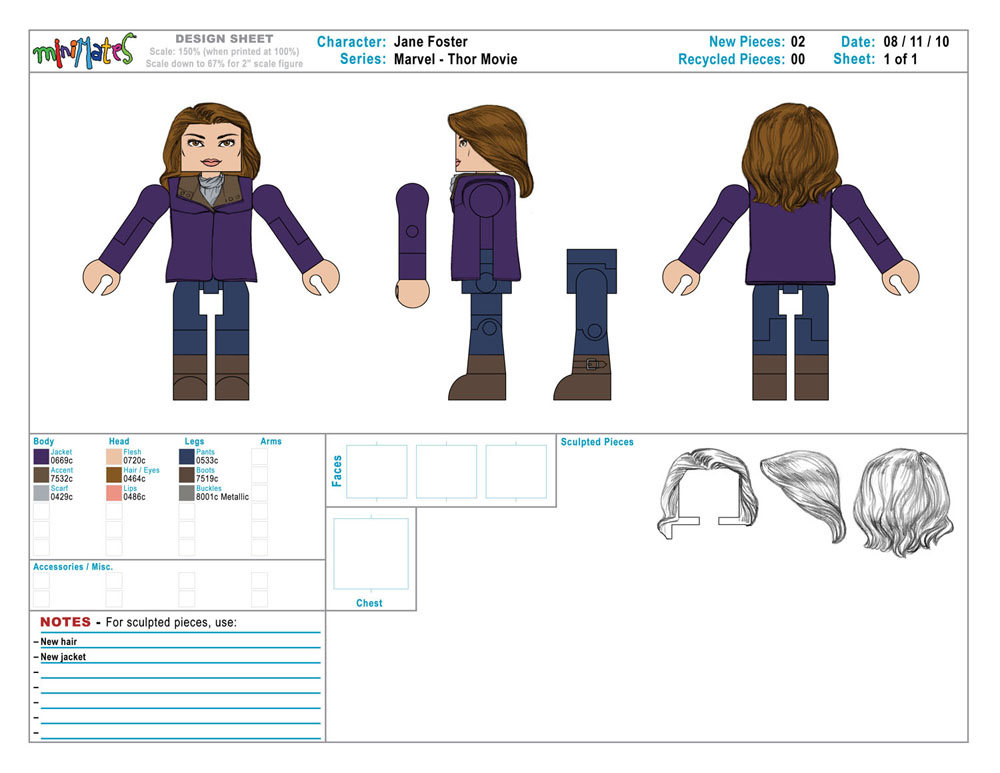The height and width of the screenshot is (773, 1000).
Task: Pick the Hair / Eyes swatch 0464c
Action: click(114, 475)
